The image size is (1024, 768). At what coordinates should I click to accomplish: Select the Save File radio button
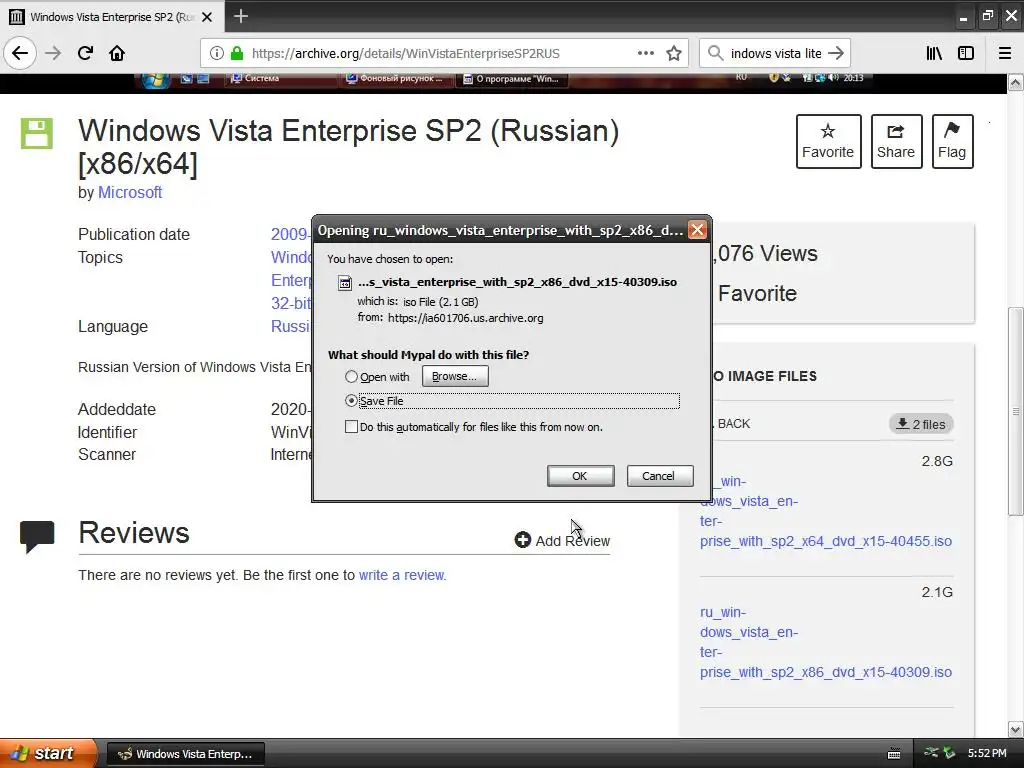[x=351, y=400]
